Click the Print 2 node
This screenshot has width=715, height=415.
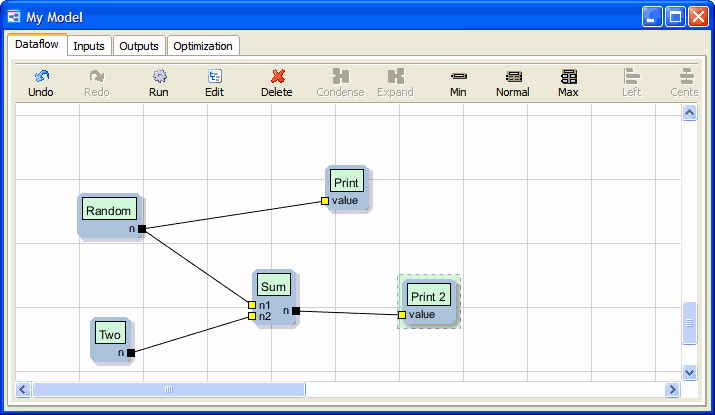pos(429,297)
